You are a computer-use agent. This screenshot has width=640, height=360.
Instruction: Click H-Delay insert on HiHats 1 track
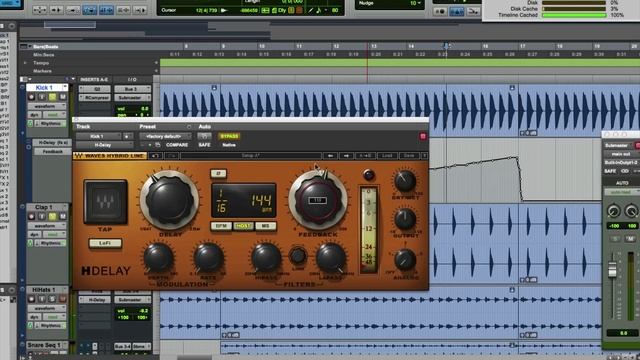[x=95, y=300]
